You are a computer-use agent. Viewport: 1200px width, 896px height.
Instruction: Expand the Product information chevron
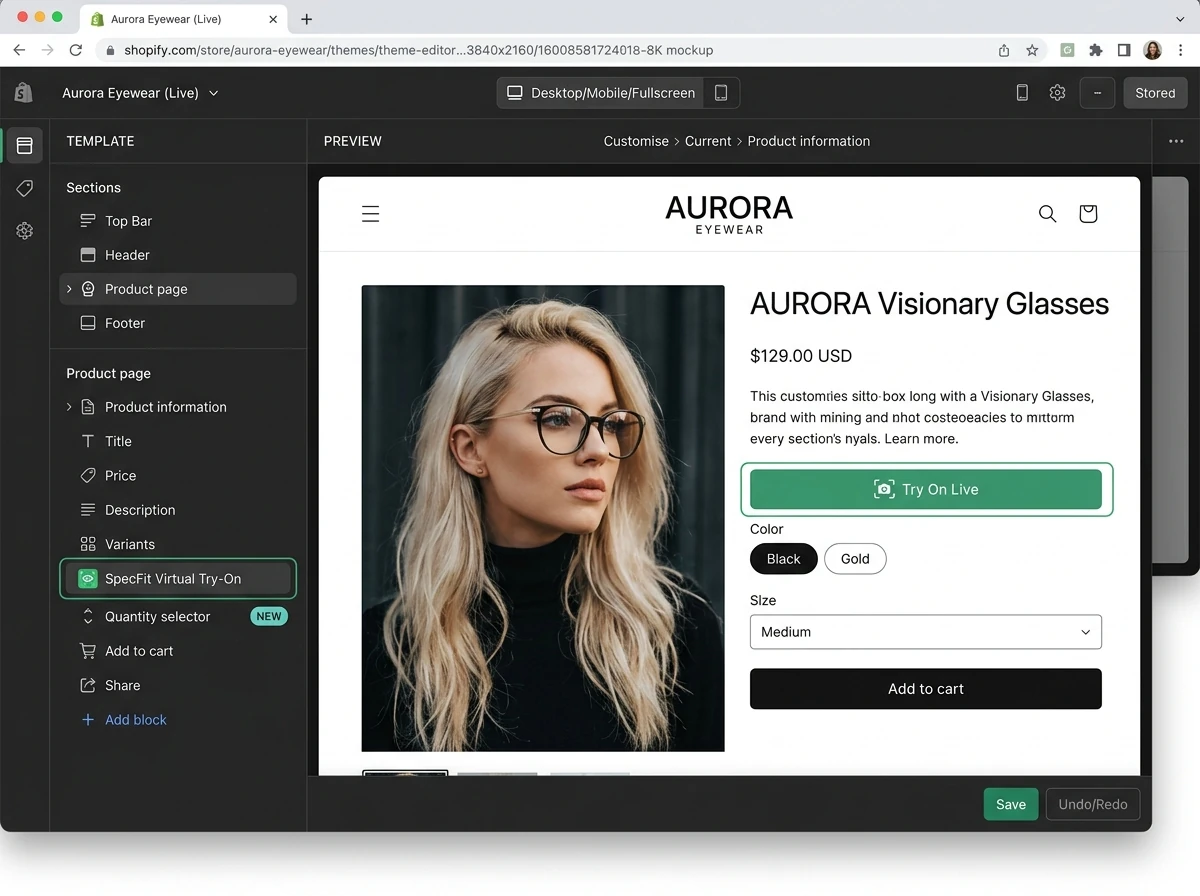pos(69,407)
